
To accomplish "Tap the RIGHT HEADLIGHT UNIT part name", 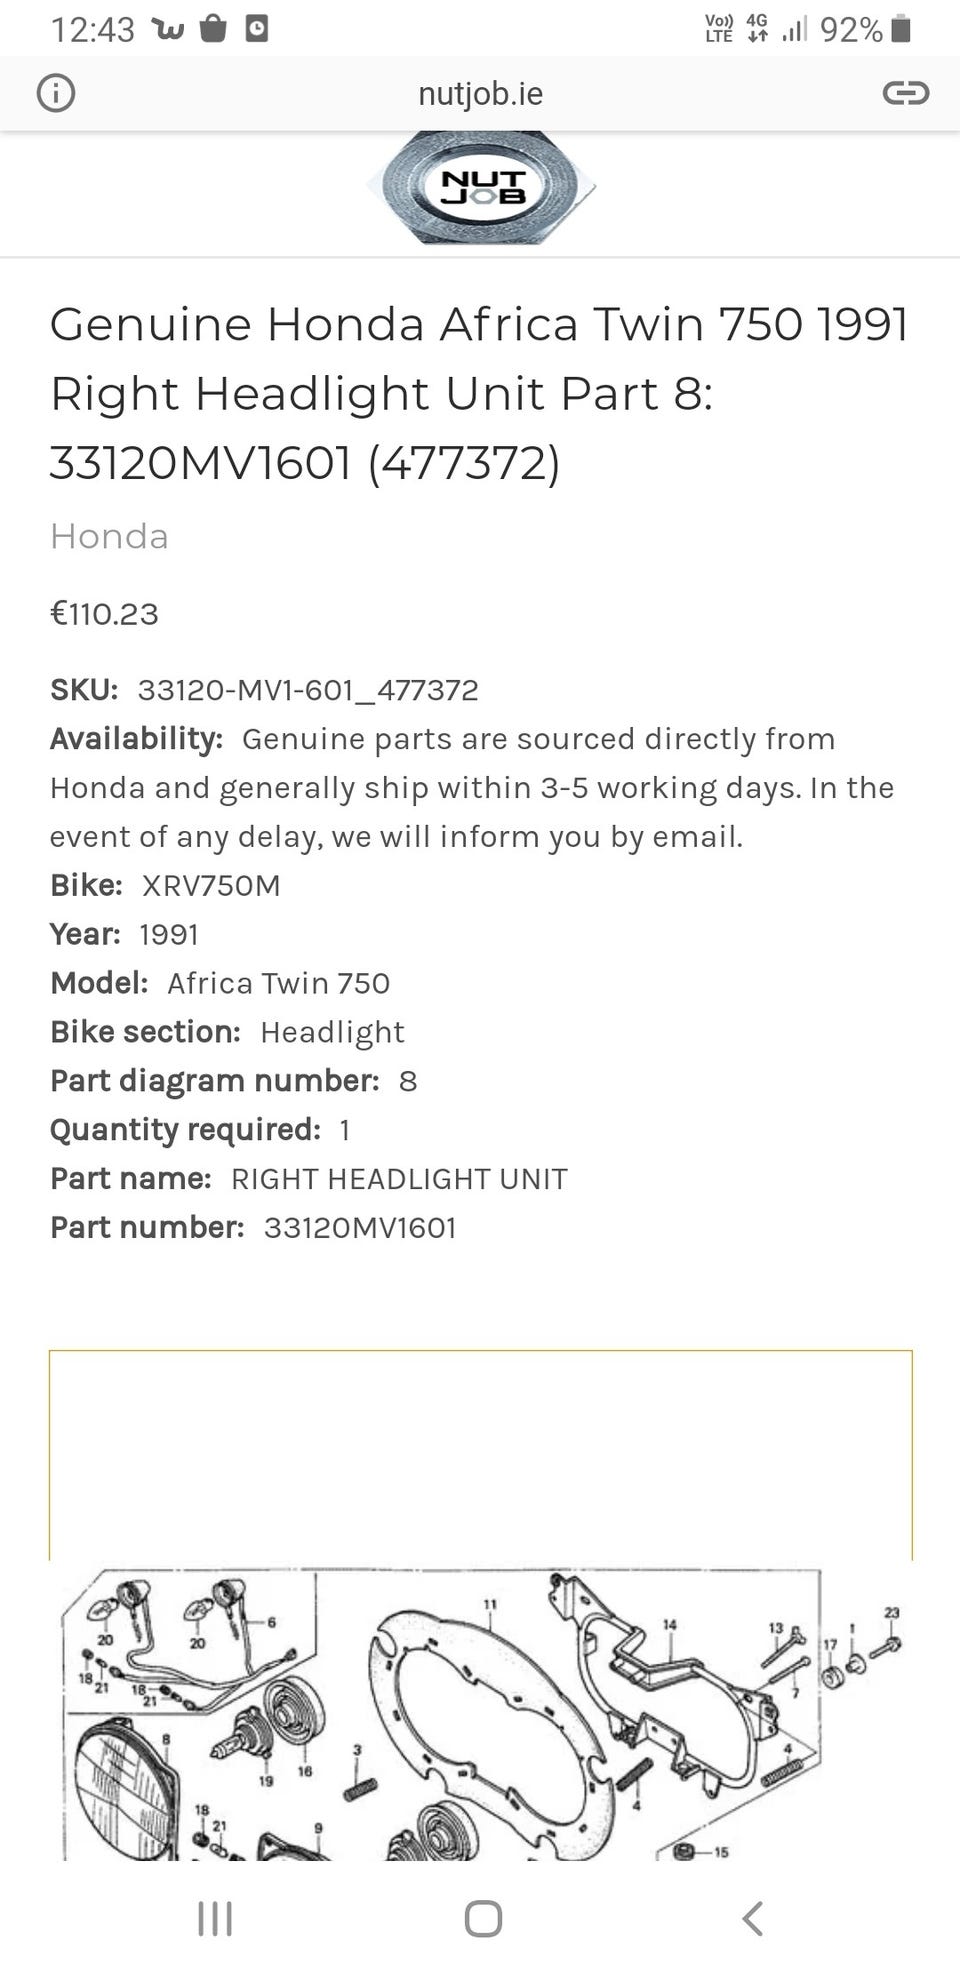I will 399,1179.
